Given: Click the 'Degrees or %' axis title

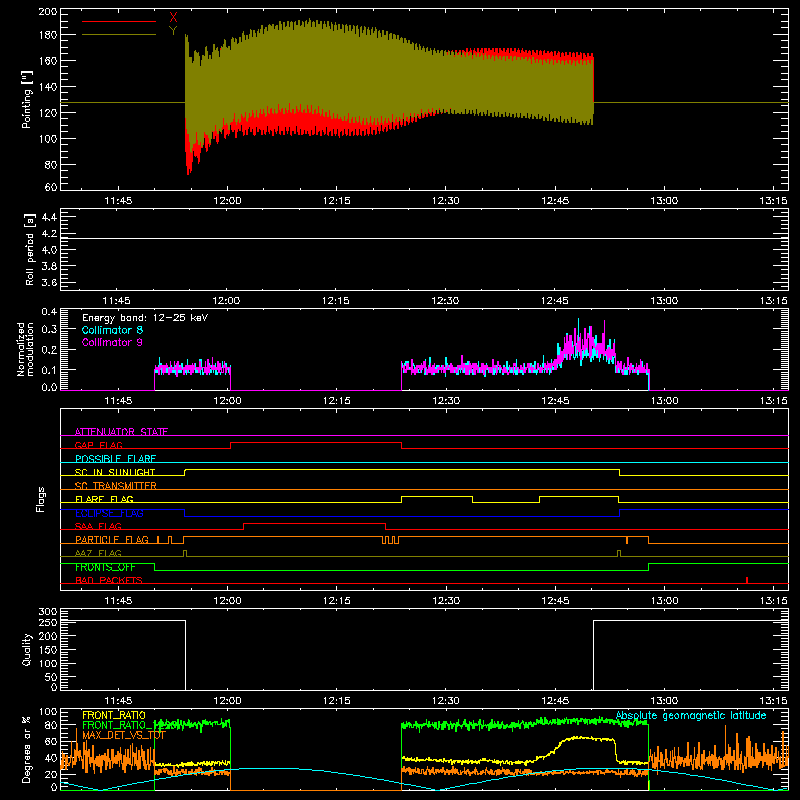Looking at the screenshot, I should coord(27,749).
